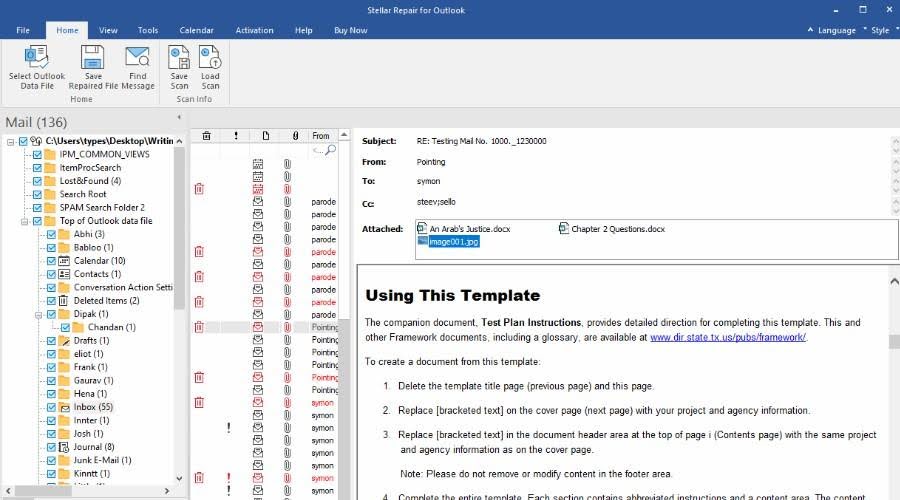Toggle Search Root checkbox
The width and height of the screenshot is (900, 500).
point(37,194)
